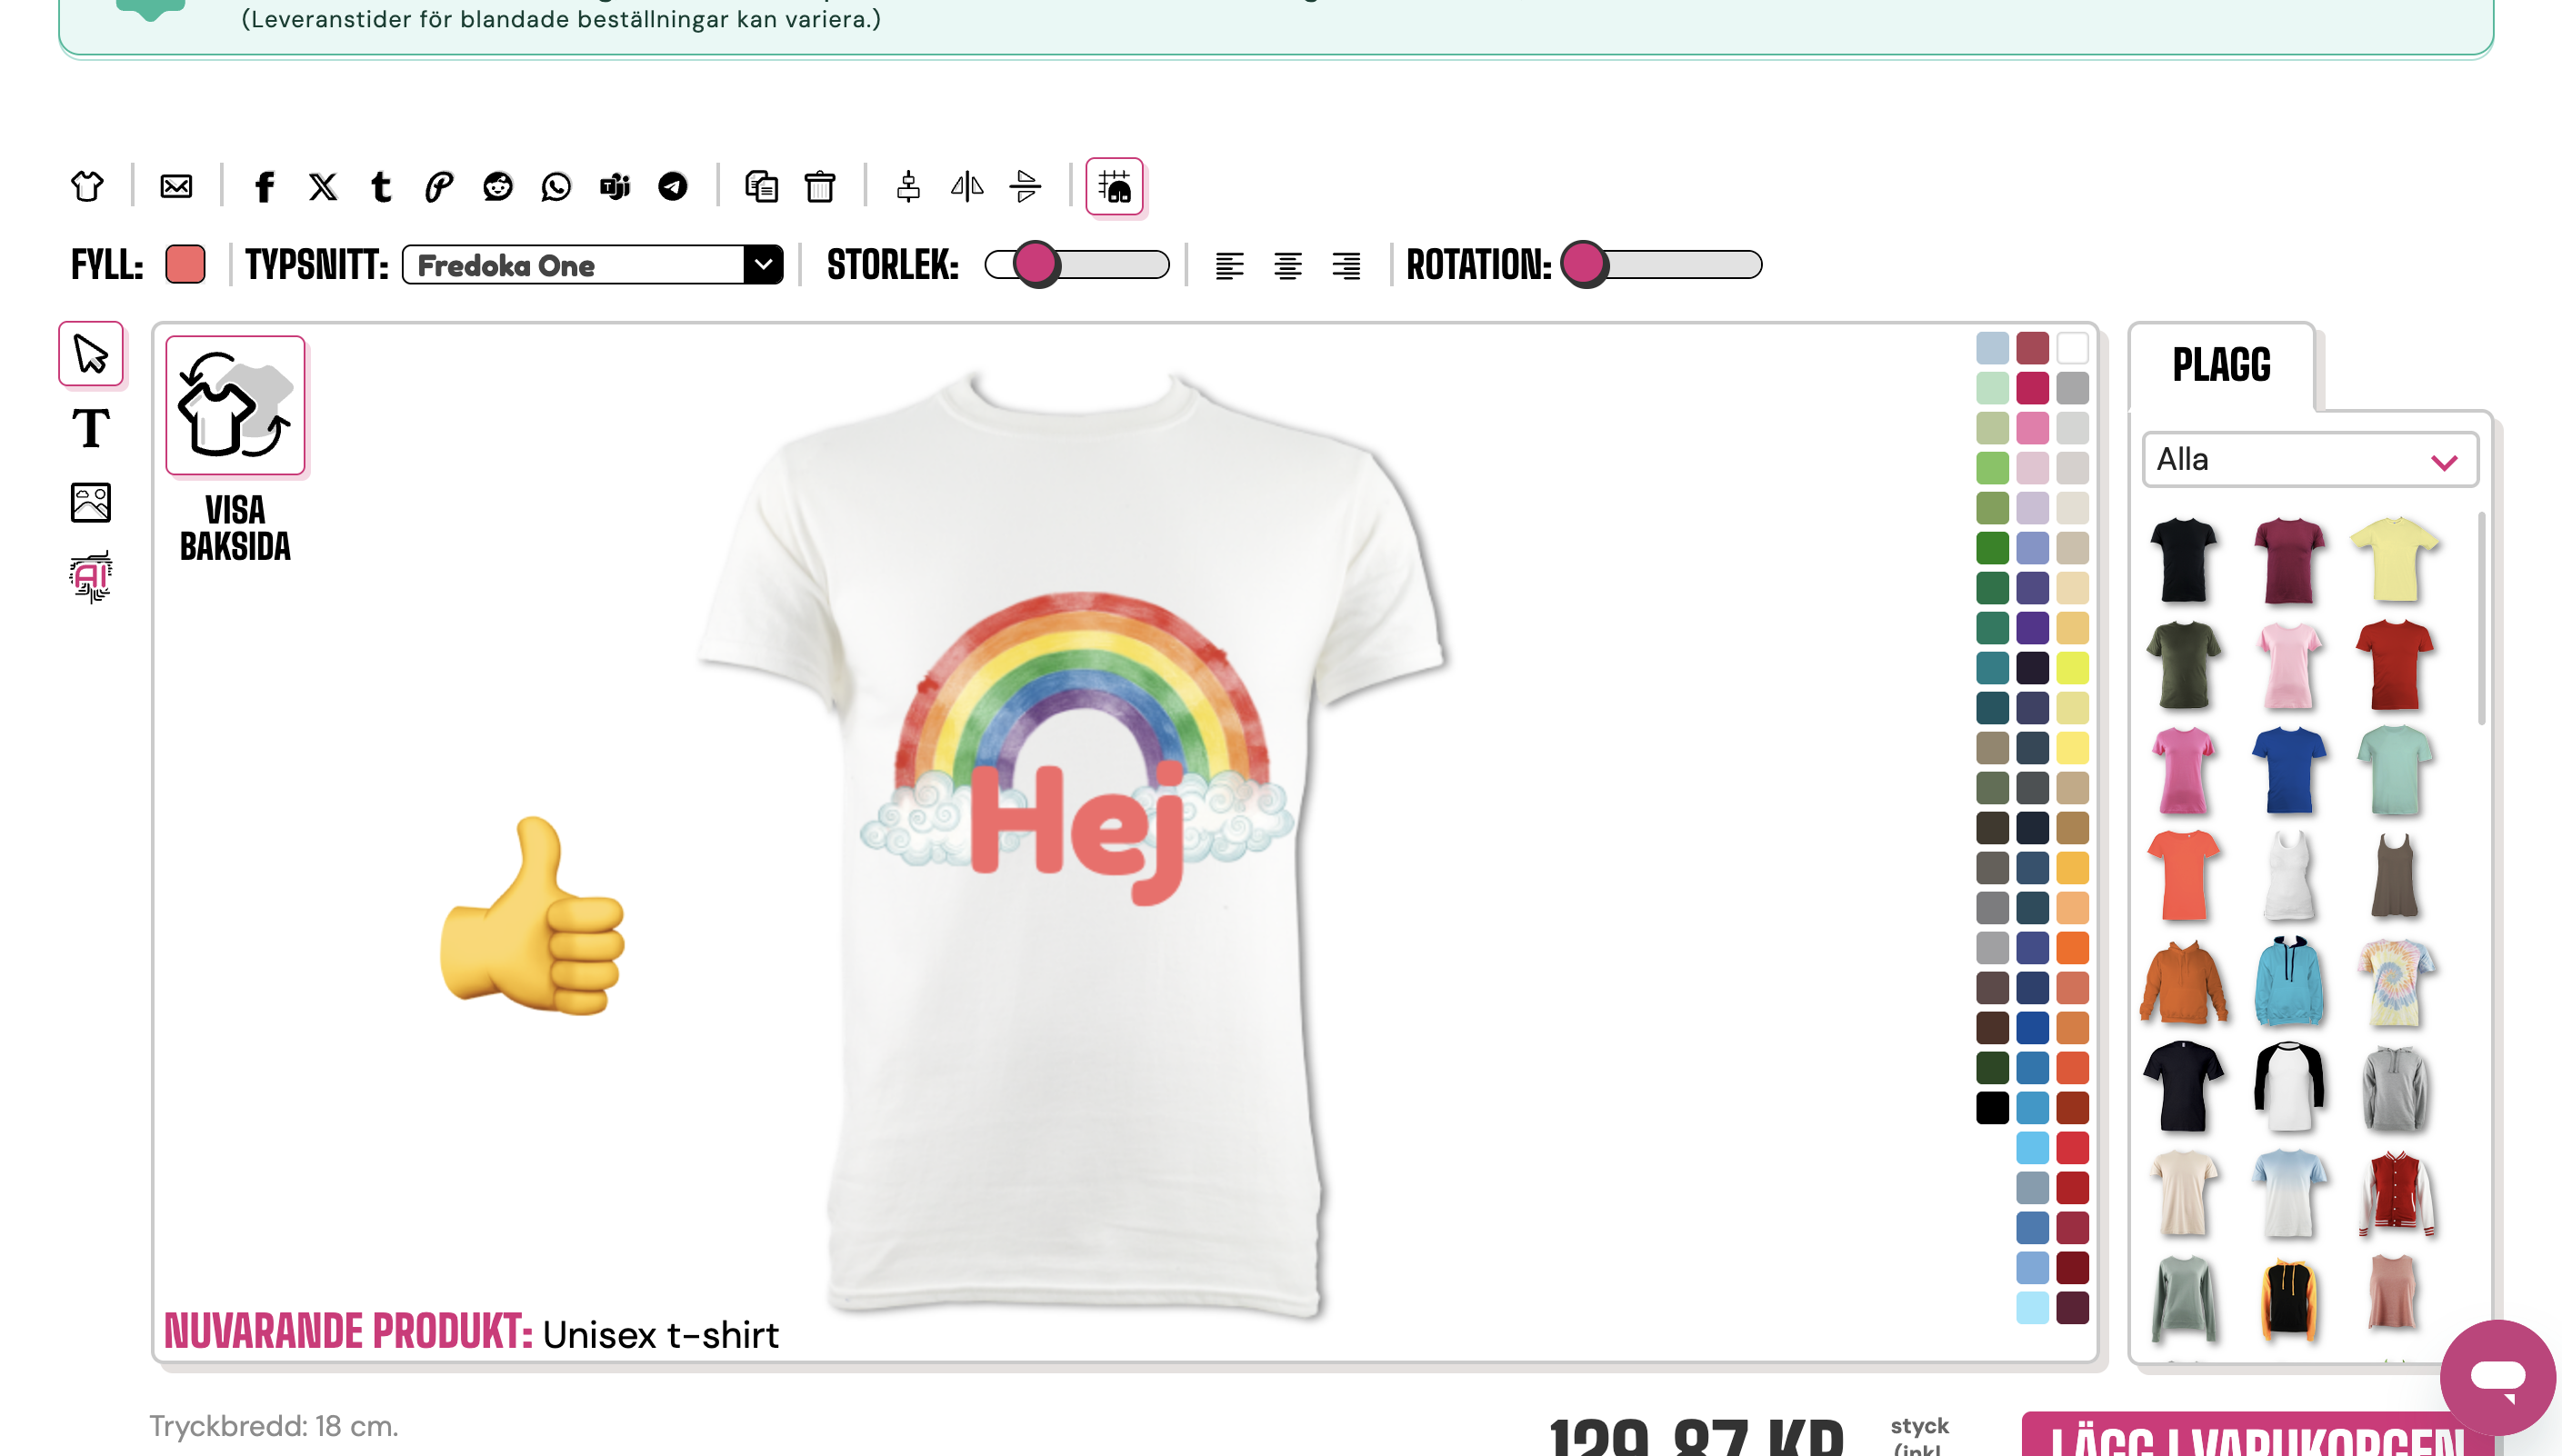Share design via WhatsApp icon
This screenshot has height=1456, width=2562.
[555, 186]
